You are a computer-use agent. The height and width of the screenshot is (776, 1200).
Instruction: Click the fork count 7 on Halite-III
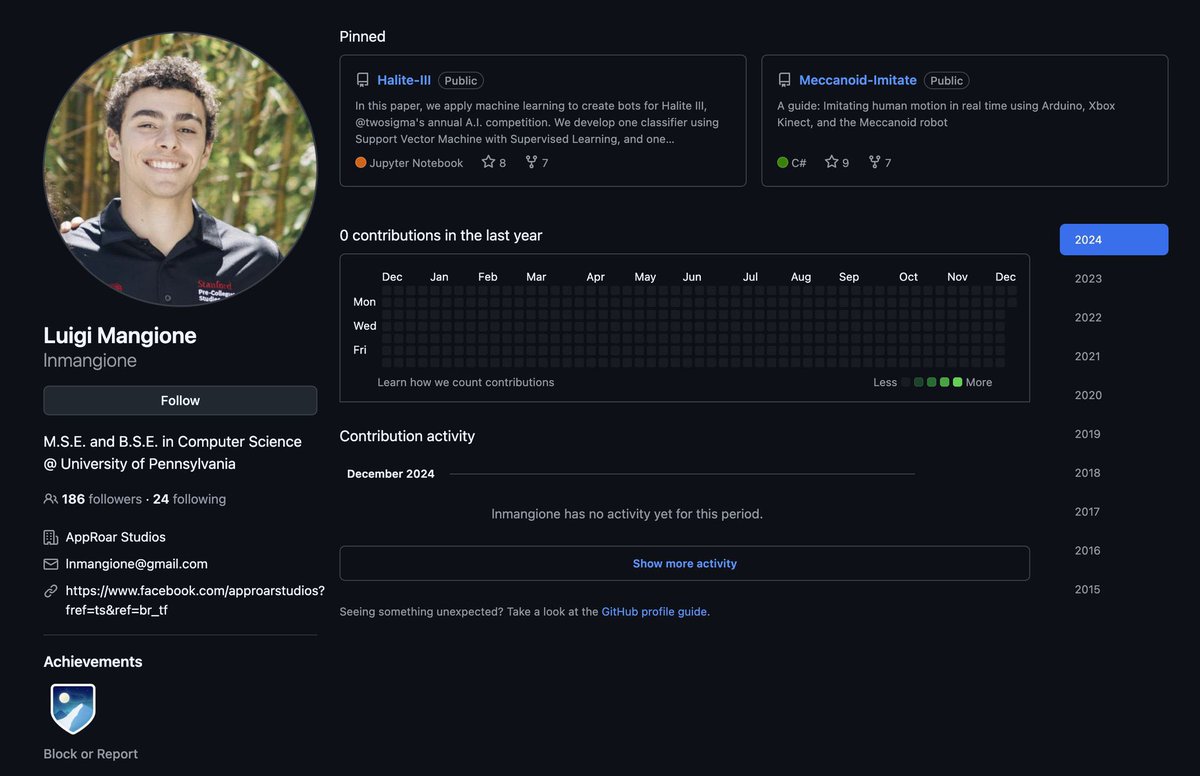click(x=545, y=163)
